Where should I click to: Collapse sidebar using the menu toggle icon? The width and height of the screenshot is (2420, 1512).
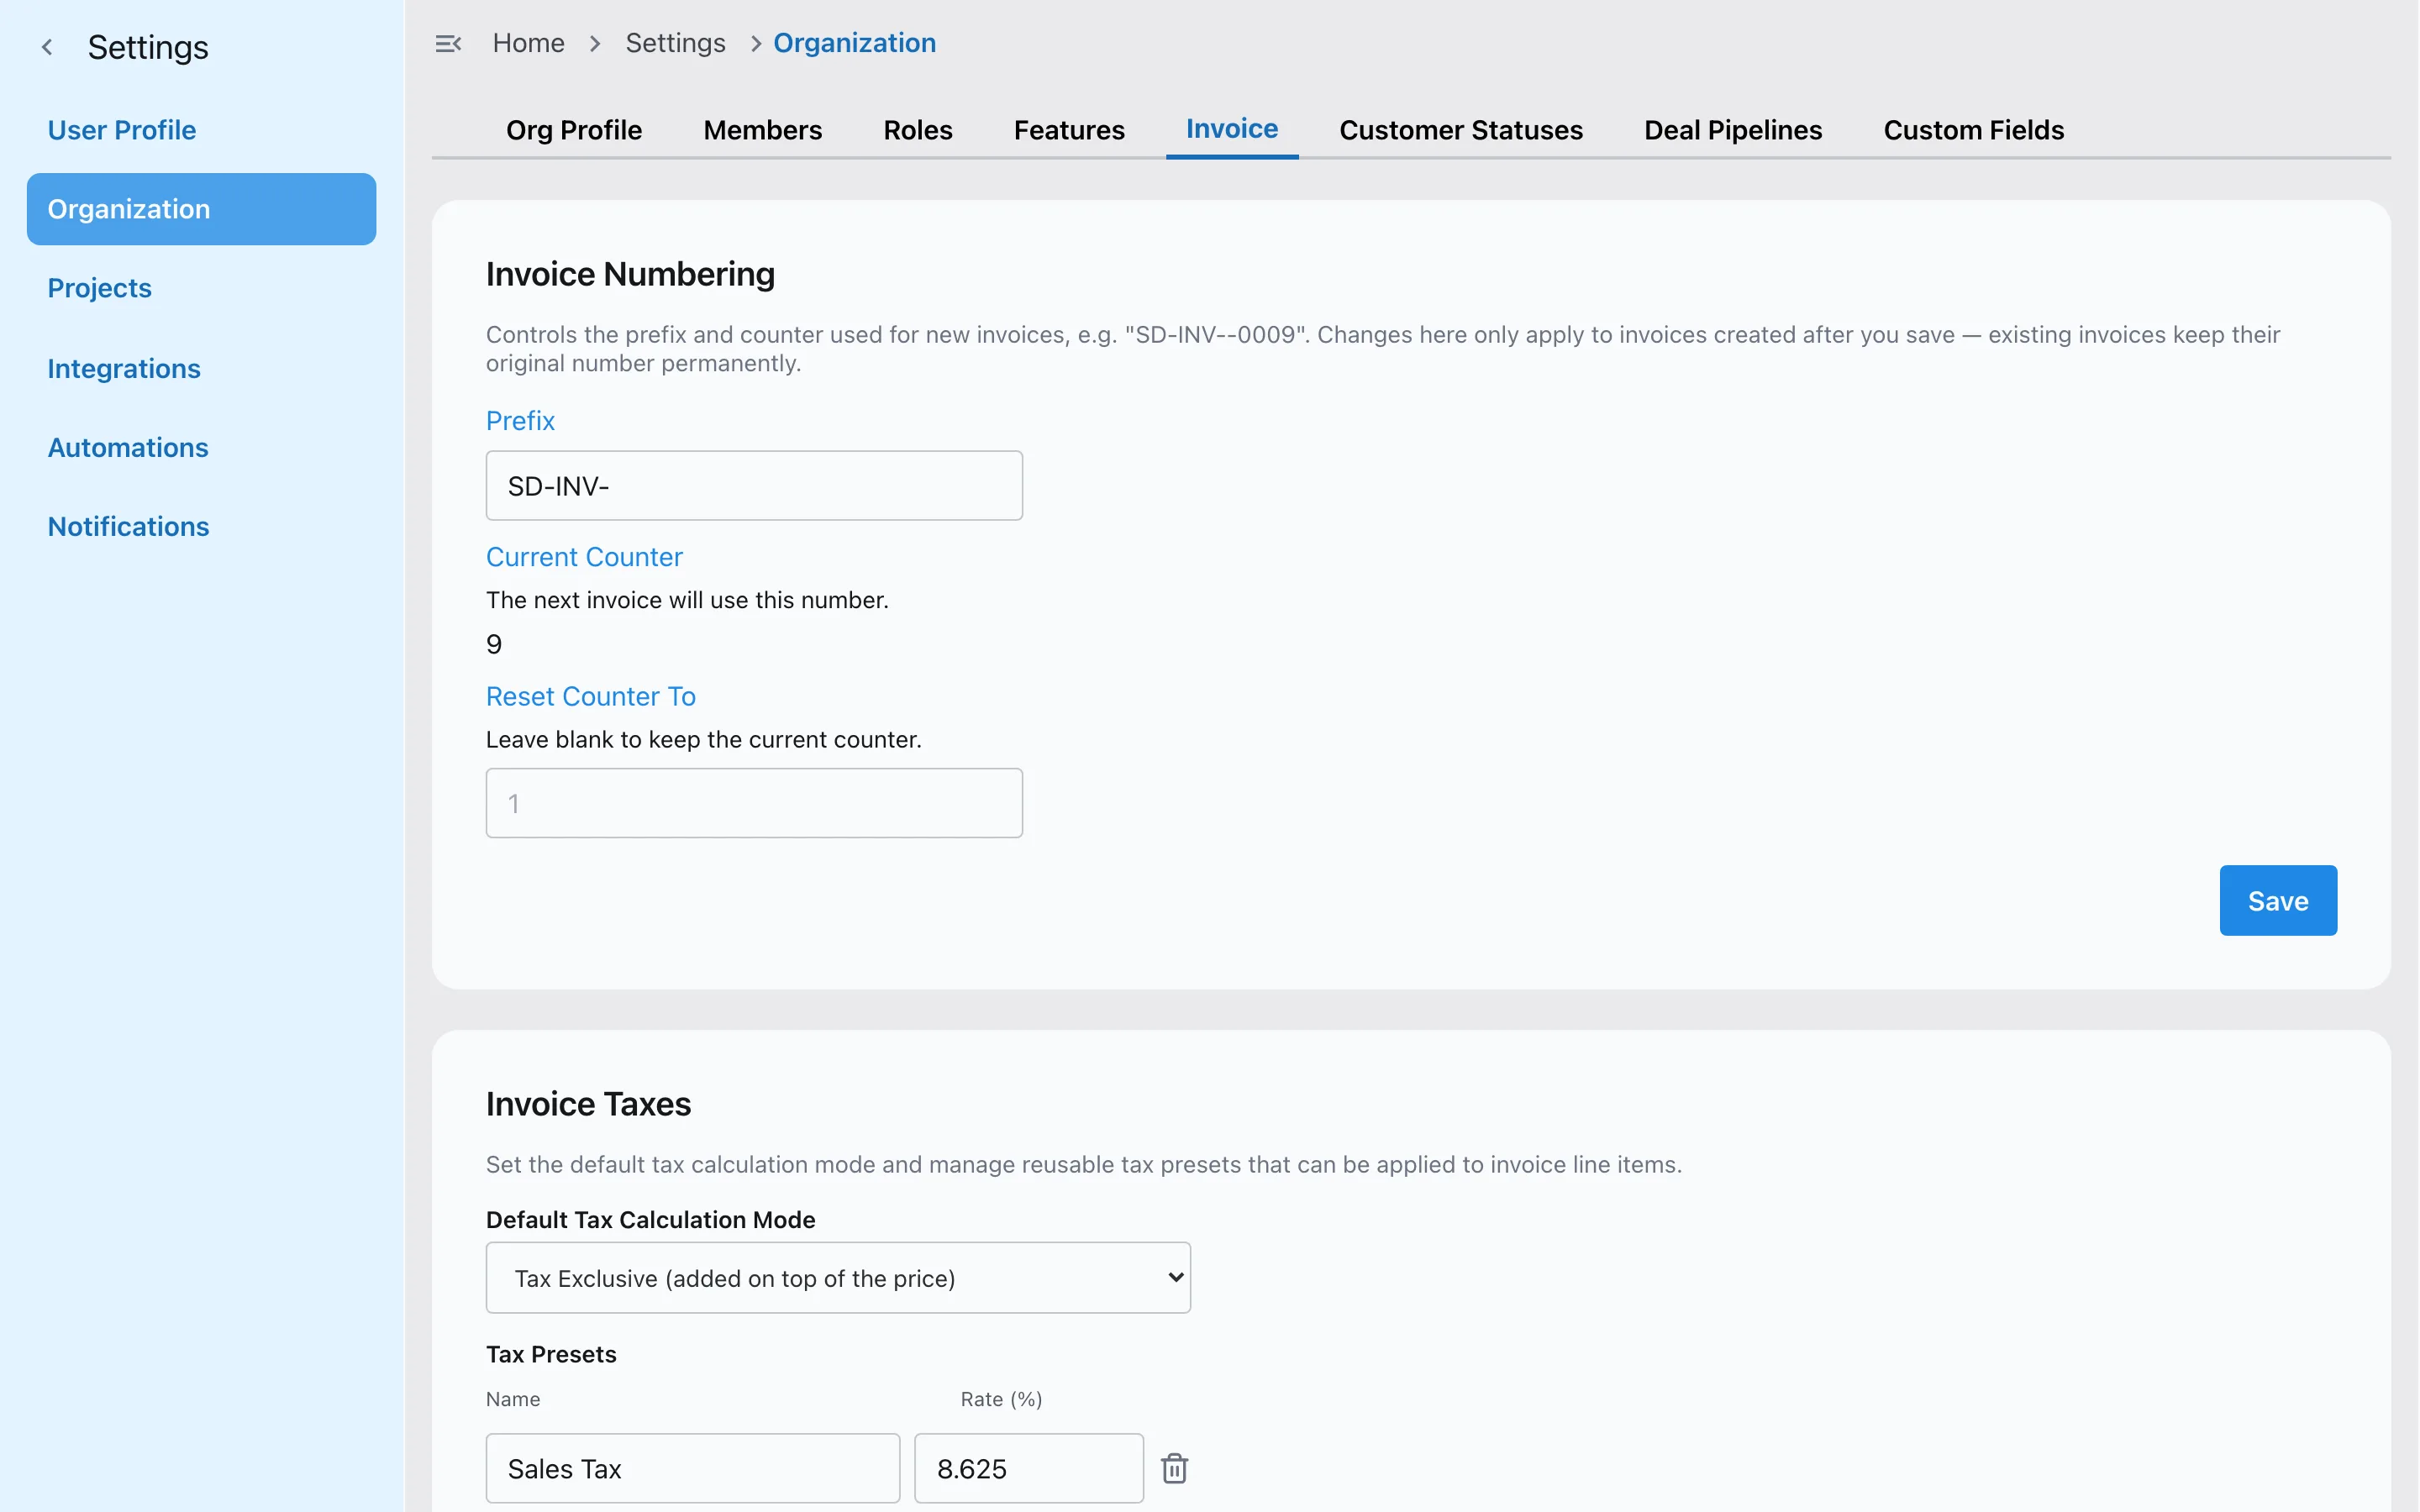(x=448, y=43)
